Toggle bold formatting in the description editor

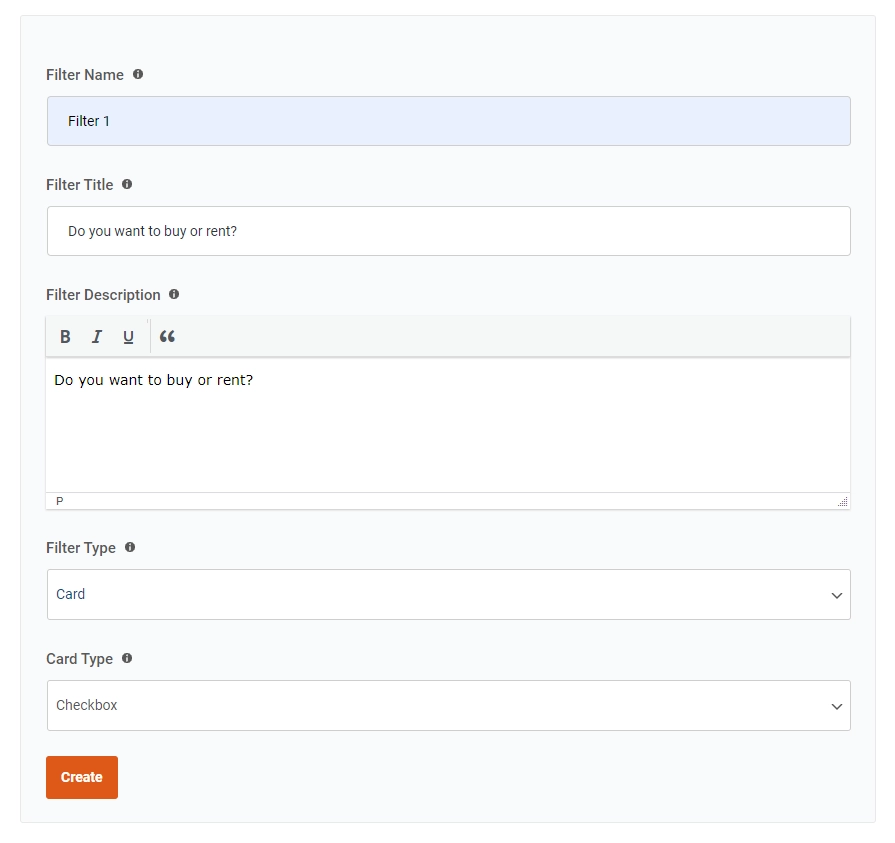[64, 336]
